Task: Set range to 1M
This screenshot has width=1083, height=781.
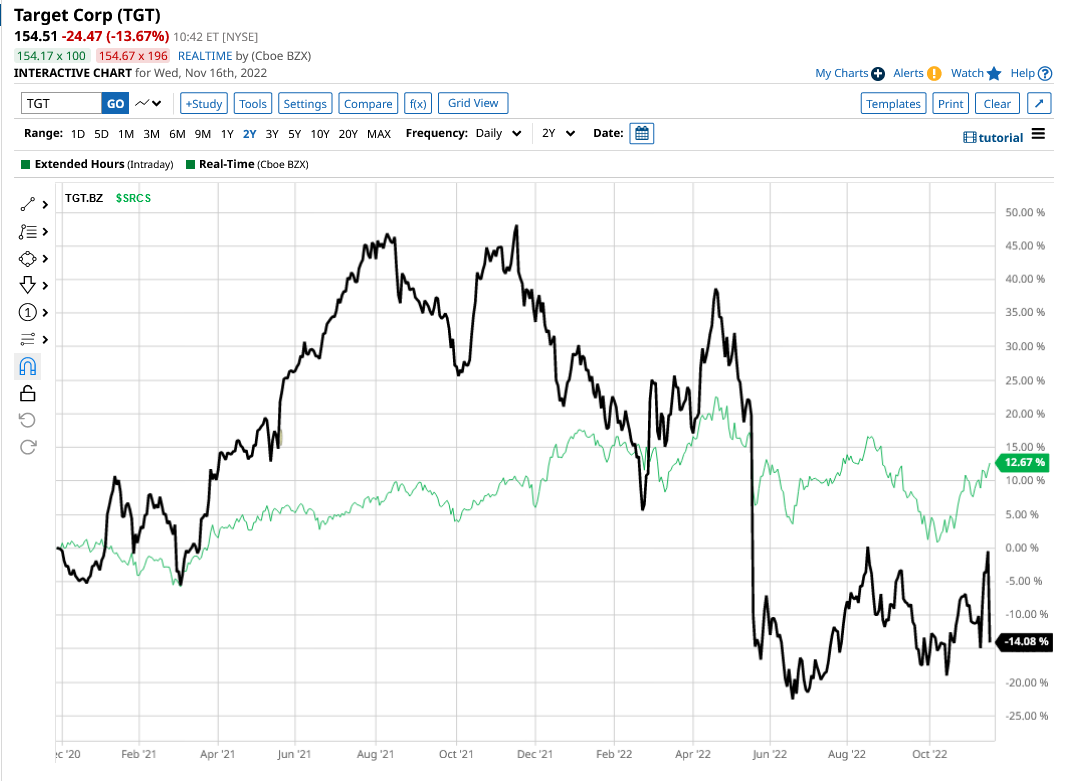Action: (126, 134)
